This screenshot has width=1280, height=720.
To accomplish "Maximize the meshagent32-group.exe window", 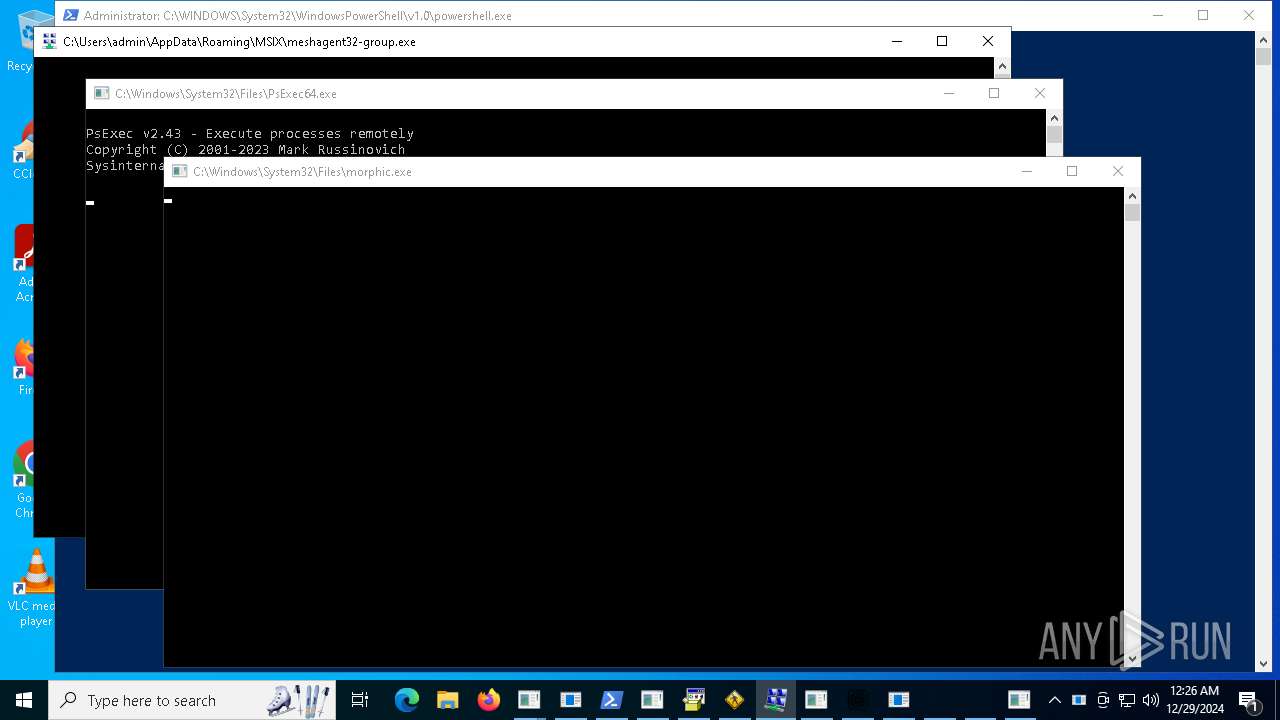I will pos(942,42).
